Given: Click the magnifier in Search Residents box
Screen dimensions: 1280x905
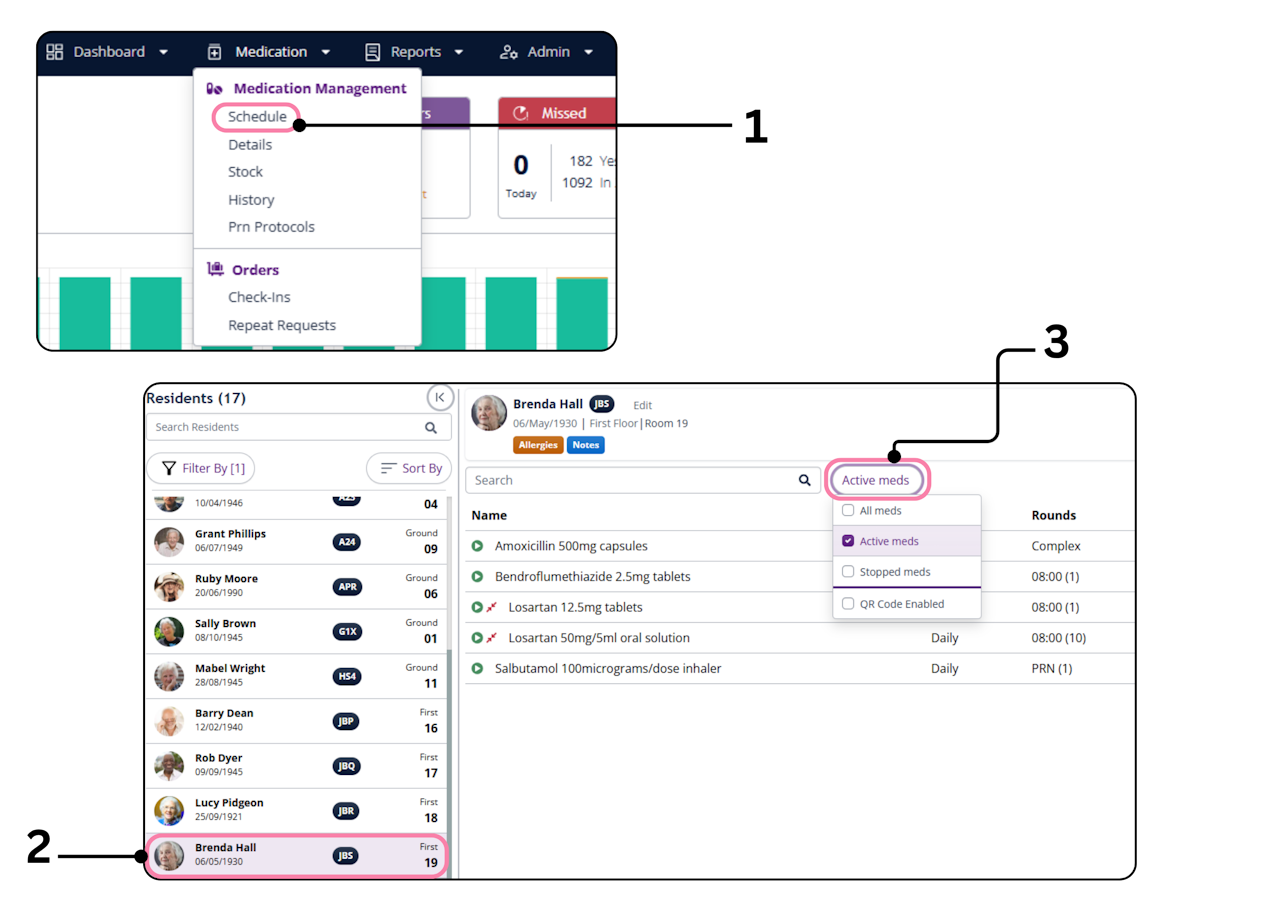Looking at the screenshot, I should (x=431, y=427).
